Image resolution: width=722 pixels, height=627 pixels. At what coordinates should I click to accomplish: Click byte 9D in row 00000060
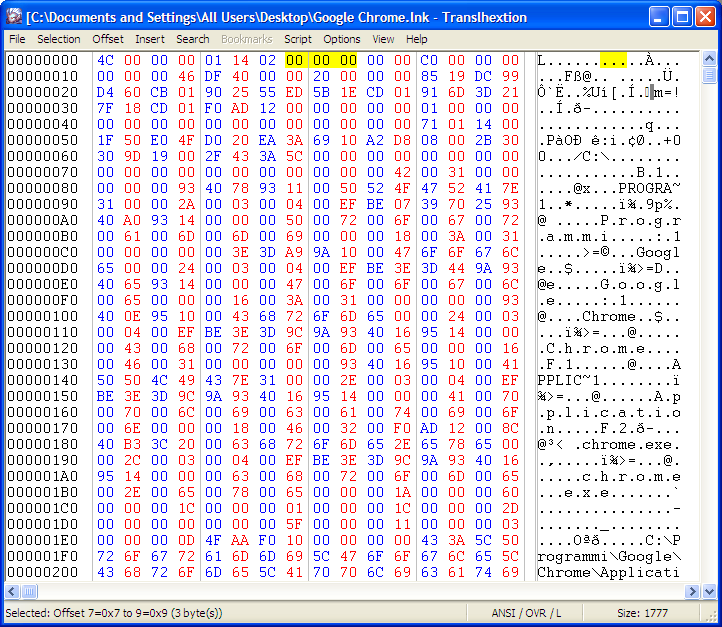tap(132, 157)
